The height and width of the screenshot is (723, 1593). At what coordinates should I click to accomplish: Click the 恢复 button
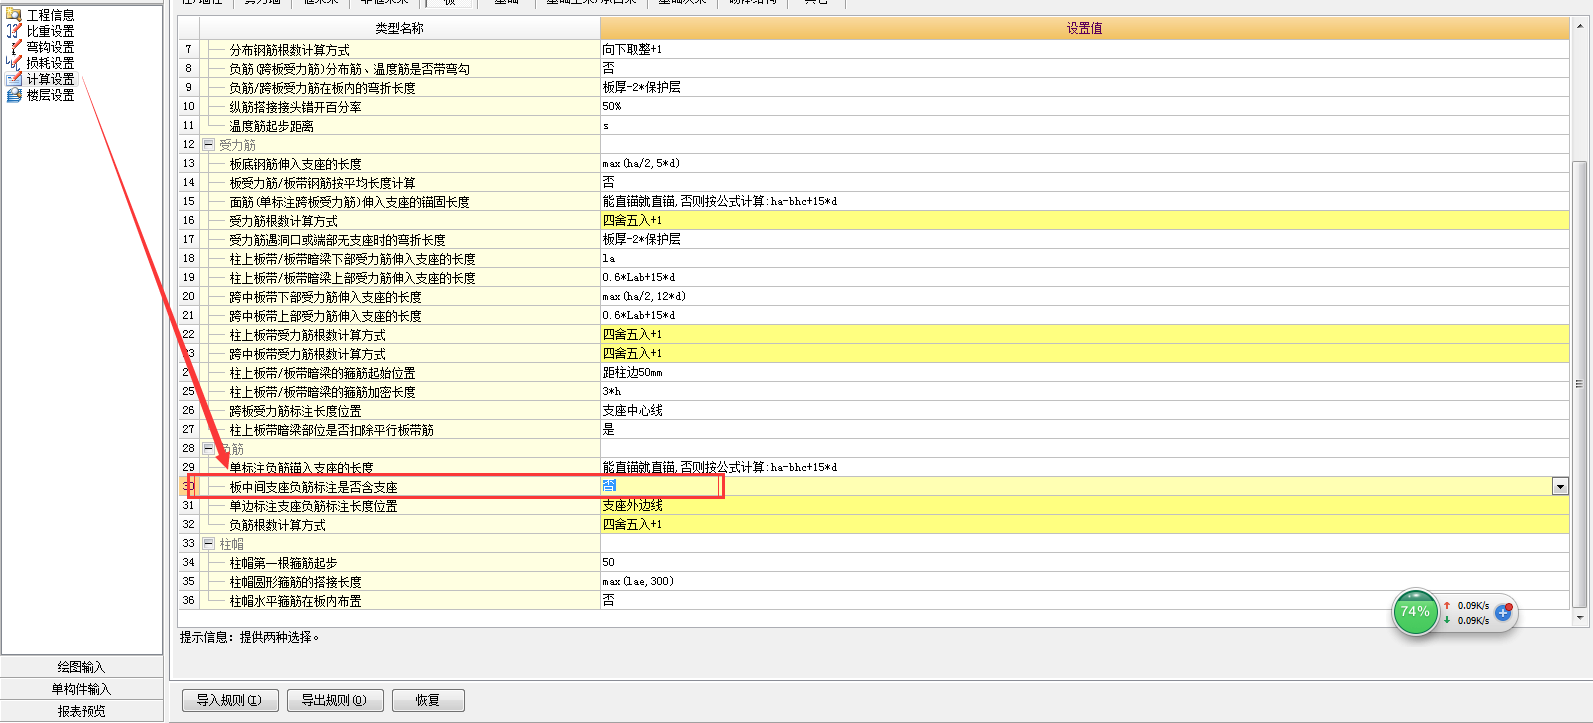click(x=428, y=700)
